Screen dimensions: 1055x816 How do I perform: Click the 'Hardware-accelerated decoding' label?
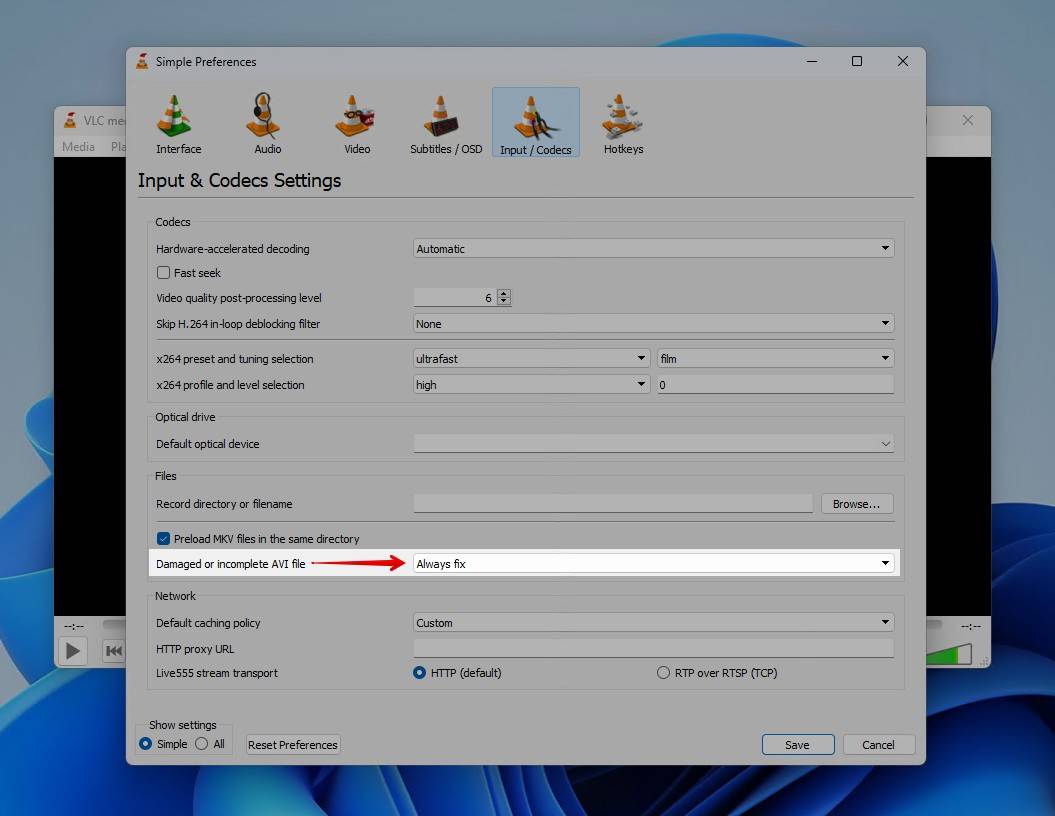tap(233, 249)
